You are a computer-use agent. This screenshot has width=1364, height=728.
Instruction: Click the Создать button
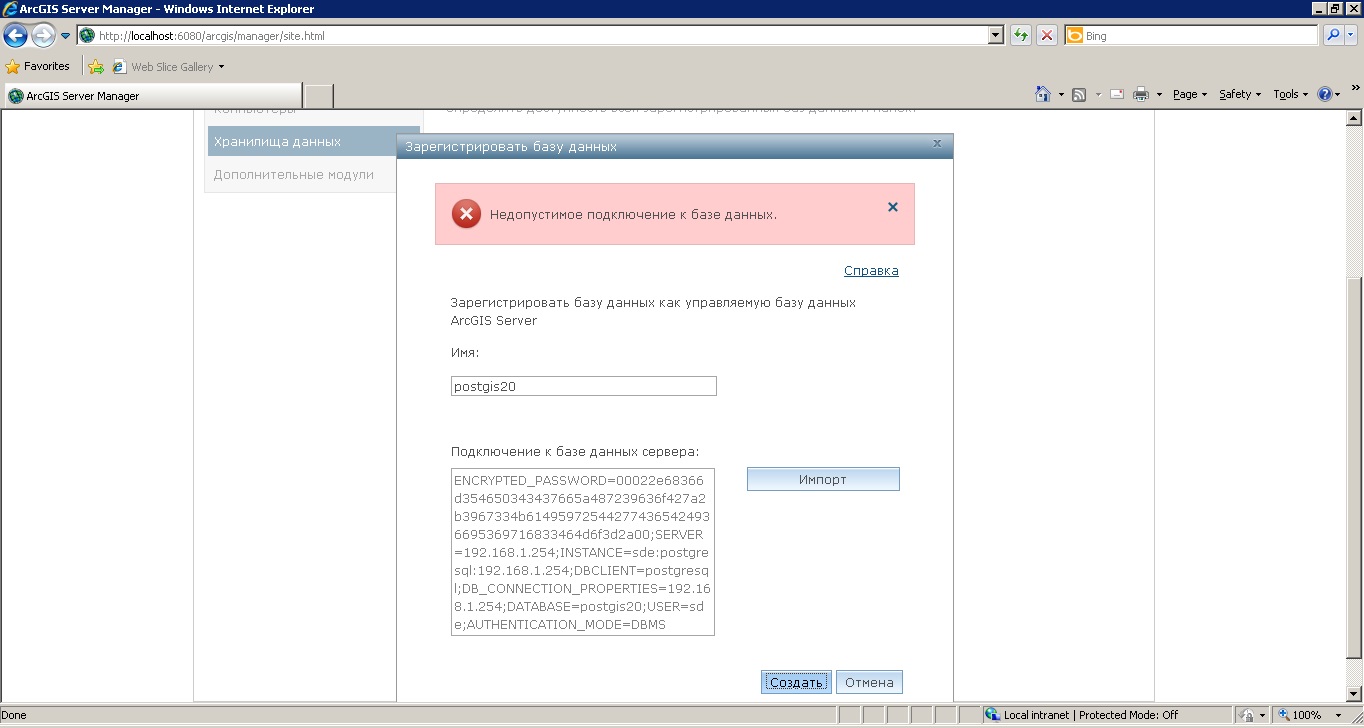(796, 682)
